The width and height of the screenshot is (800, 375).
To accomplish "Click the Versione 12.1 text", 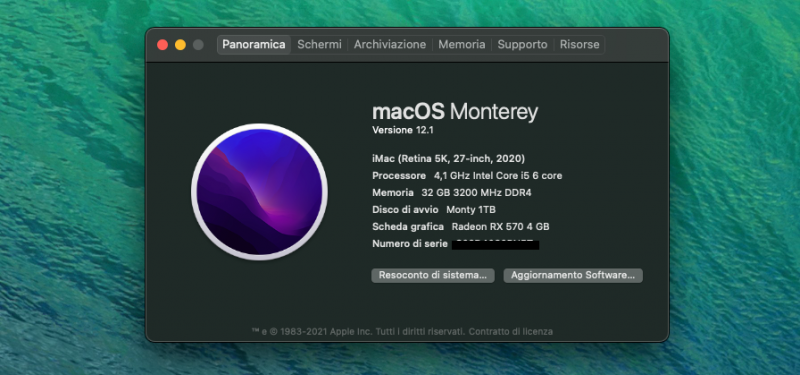I will pos(403,130).
